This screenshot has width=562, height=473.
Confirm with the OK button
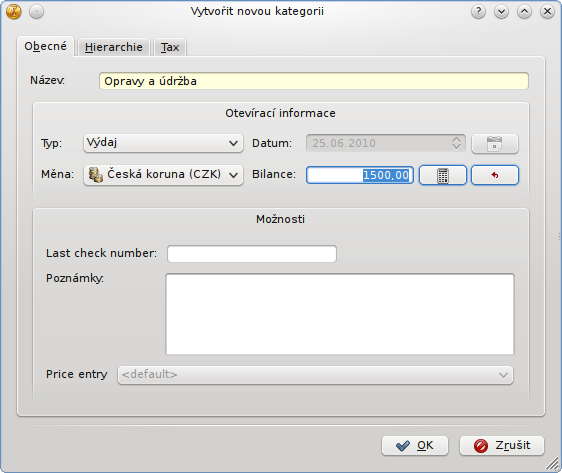coord(415,446)
